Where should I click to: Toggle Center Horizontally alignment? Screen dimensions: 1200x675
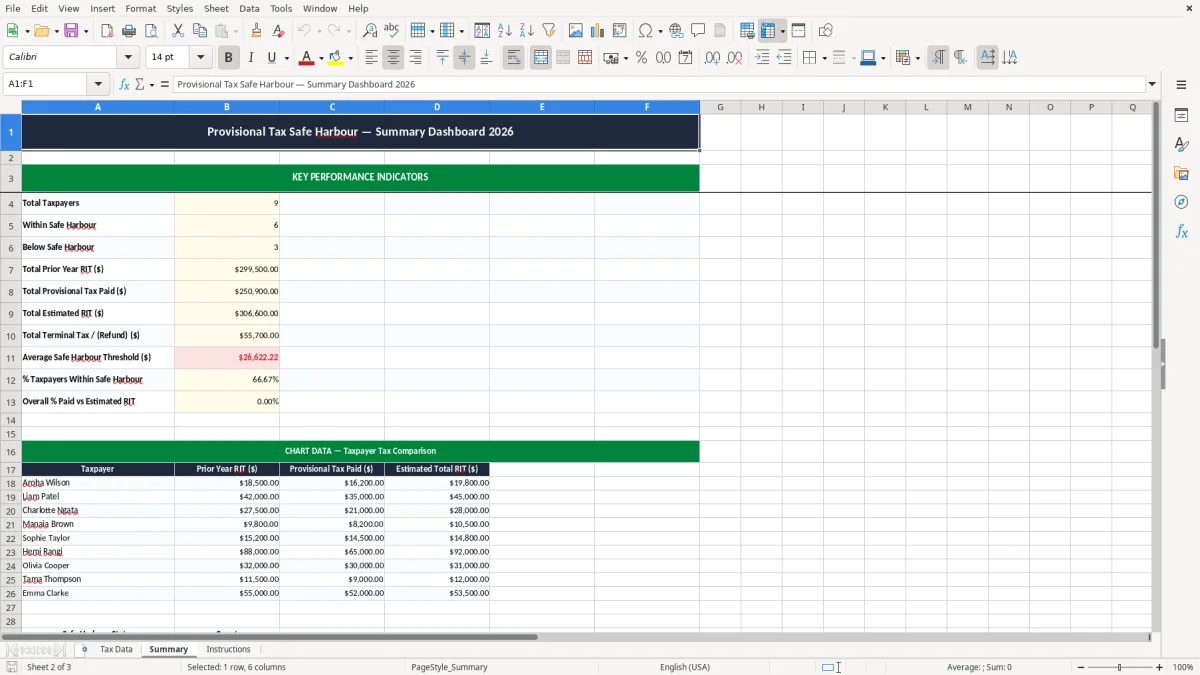pyautogui.click(x=394, y=58)
